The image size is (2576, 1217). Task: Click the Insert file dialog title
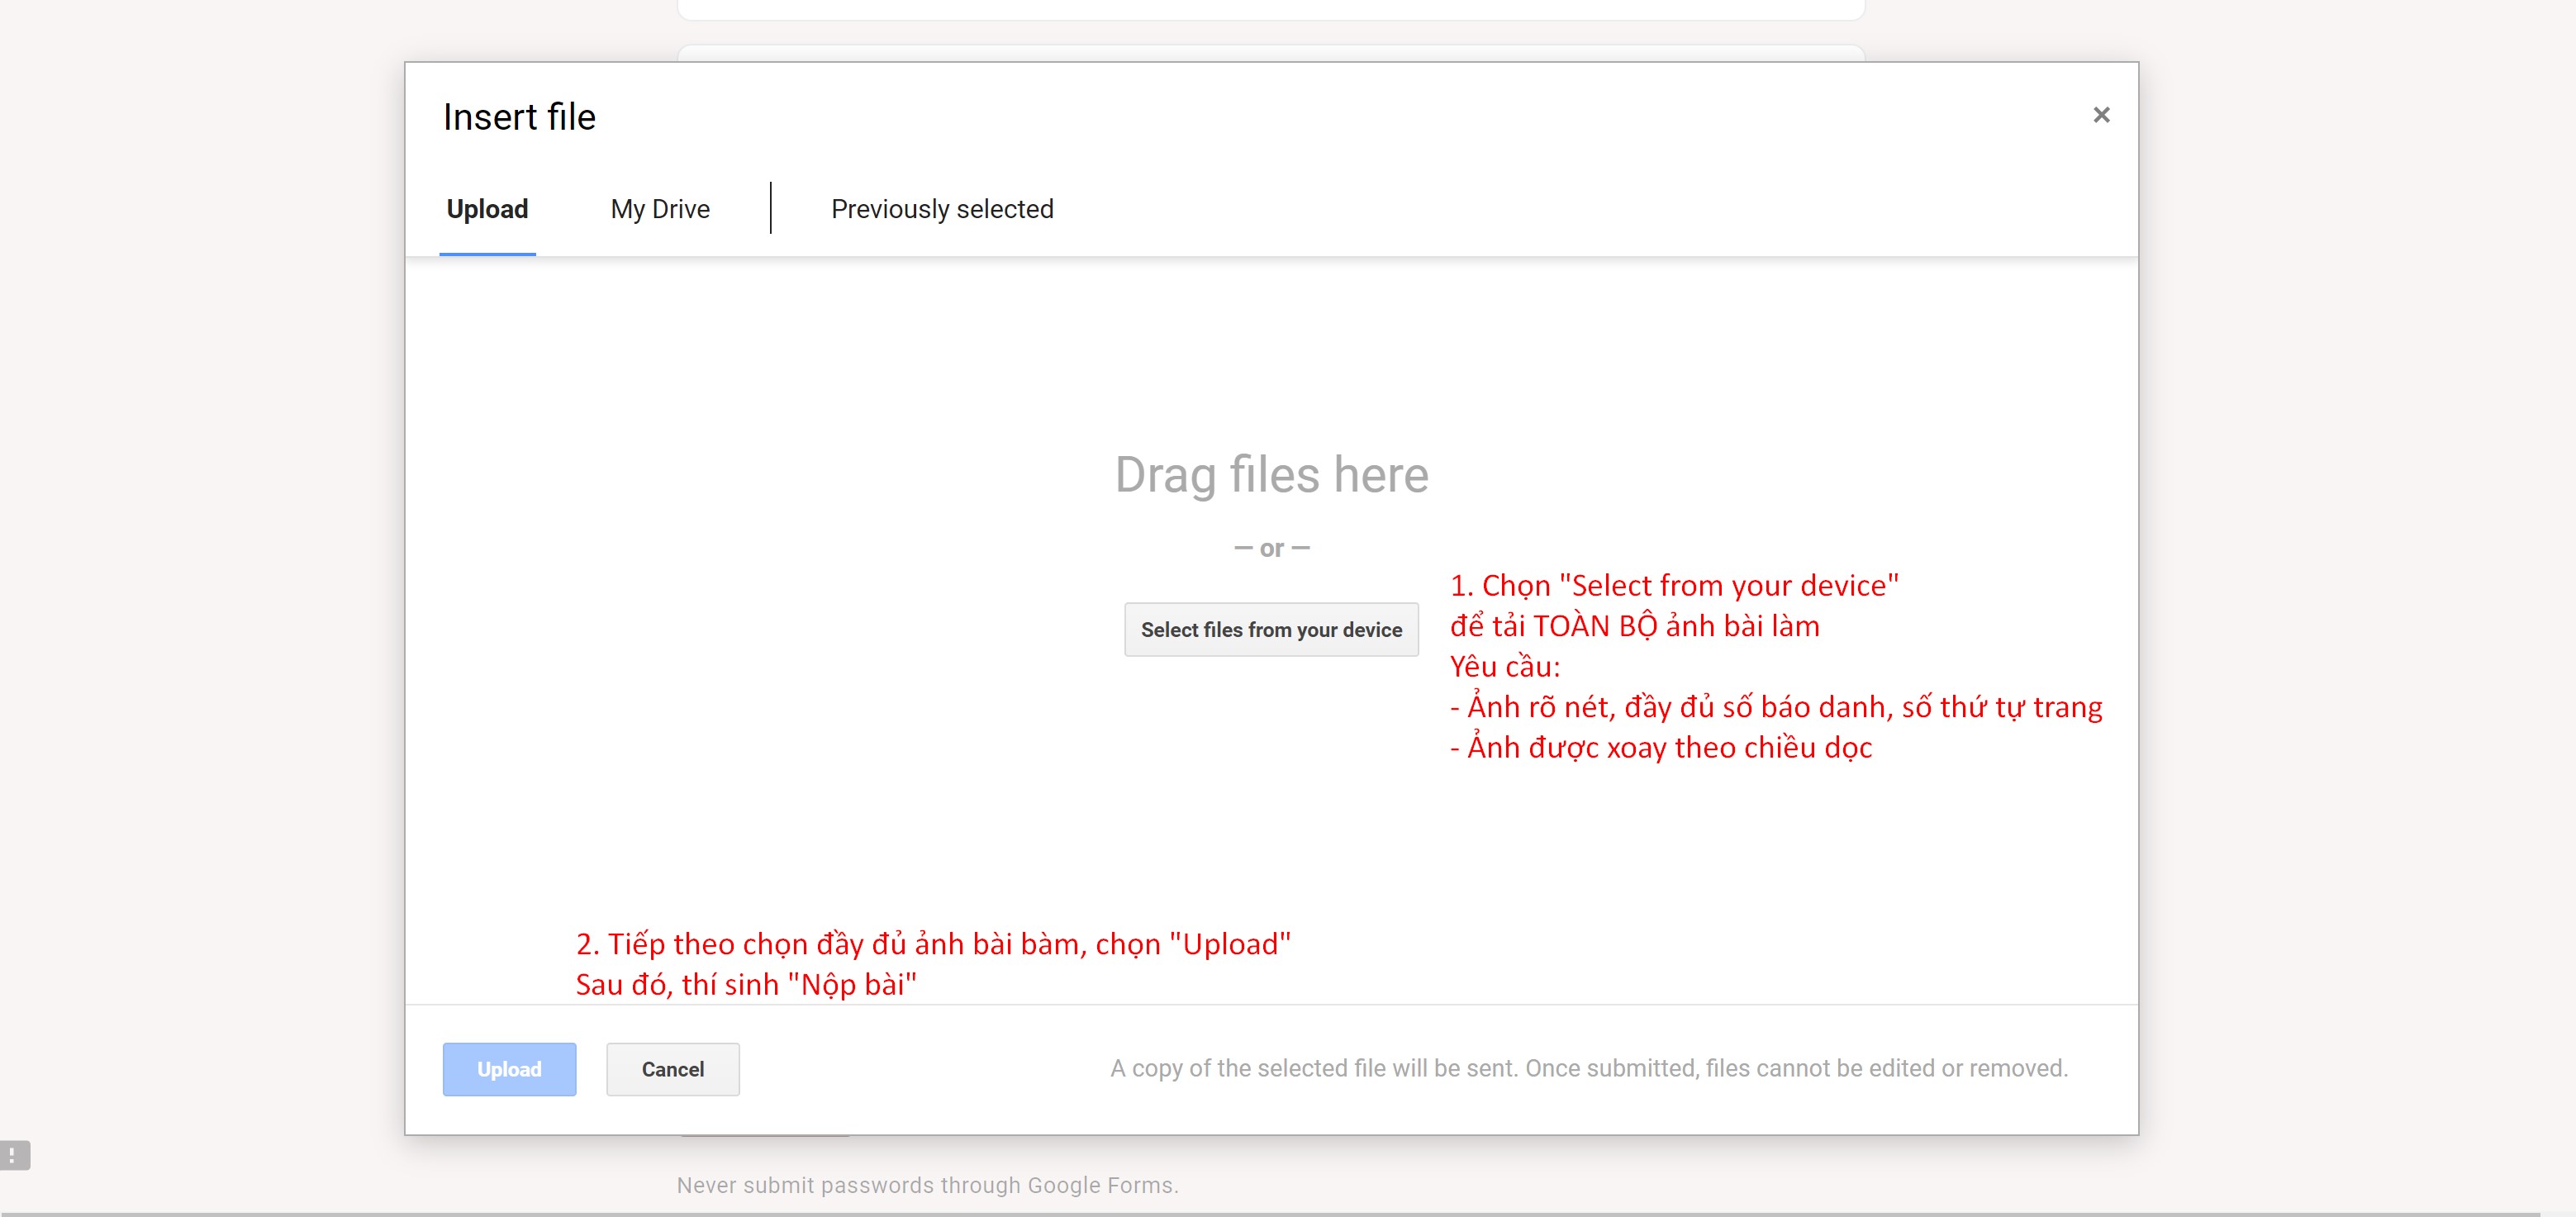tap(519, 117)
